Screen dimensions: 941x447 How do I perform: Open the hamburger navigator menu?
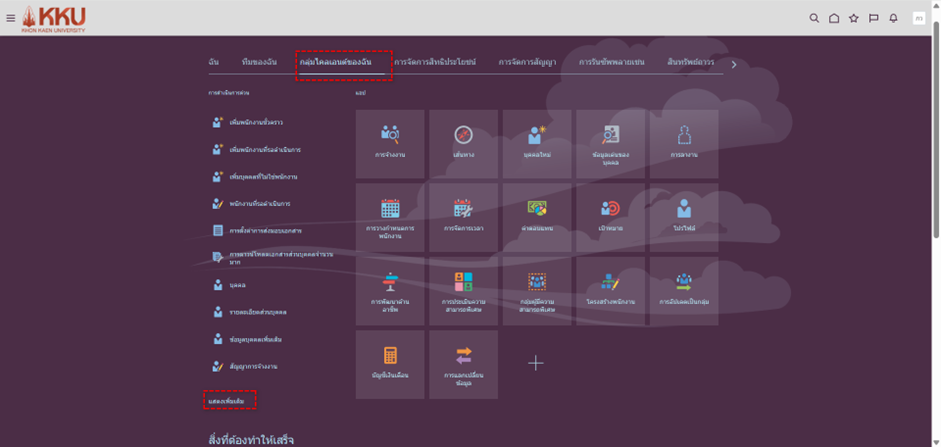pos(11,18)
